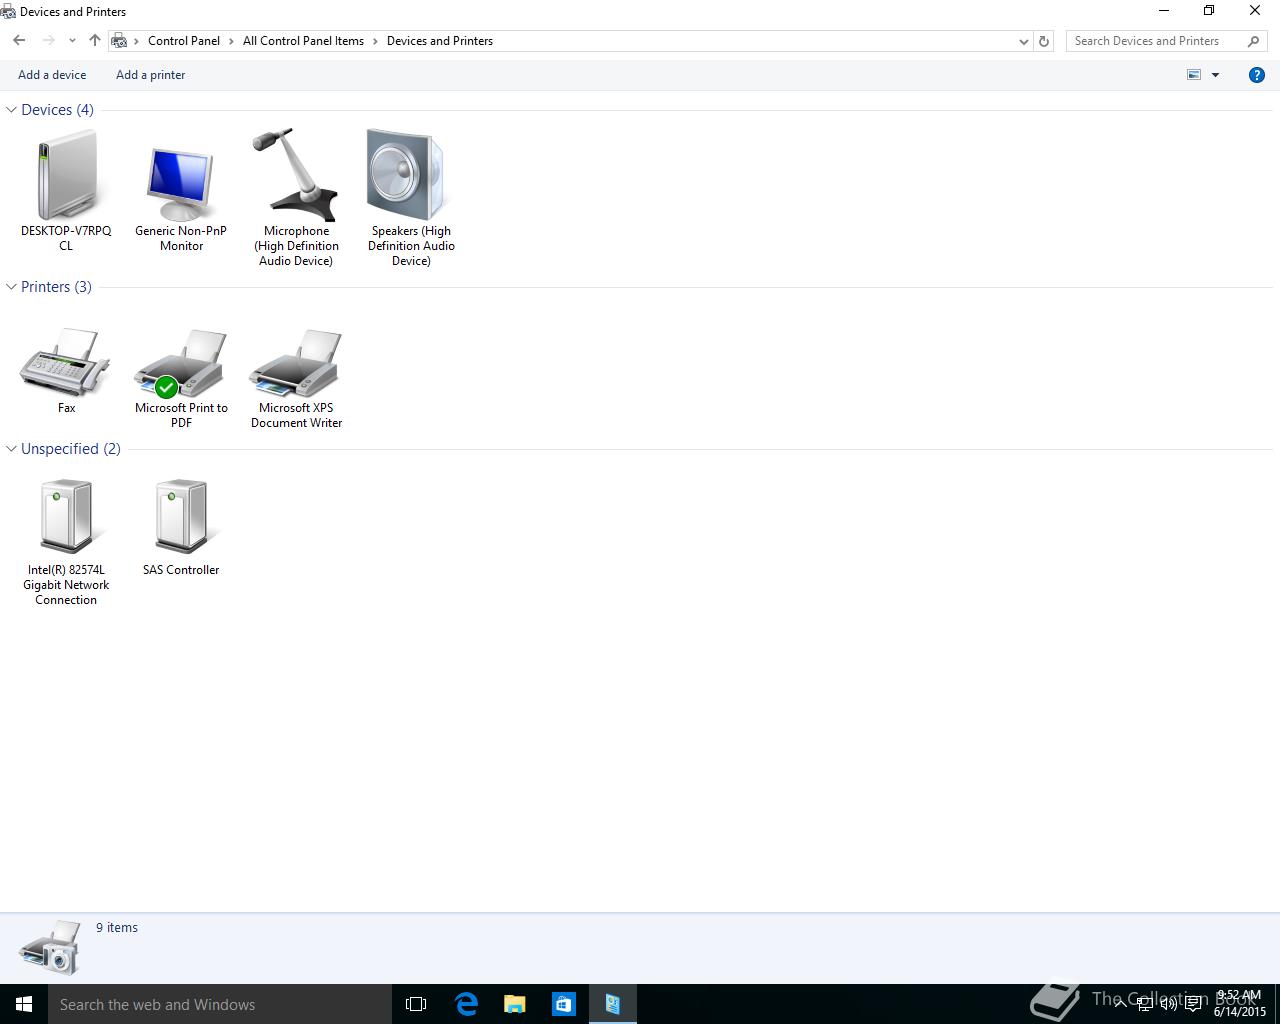
Task: Select the Generic Non-PnP Monitor icon
Action: point(181,184)
